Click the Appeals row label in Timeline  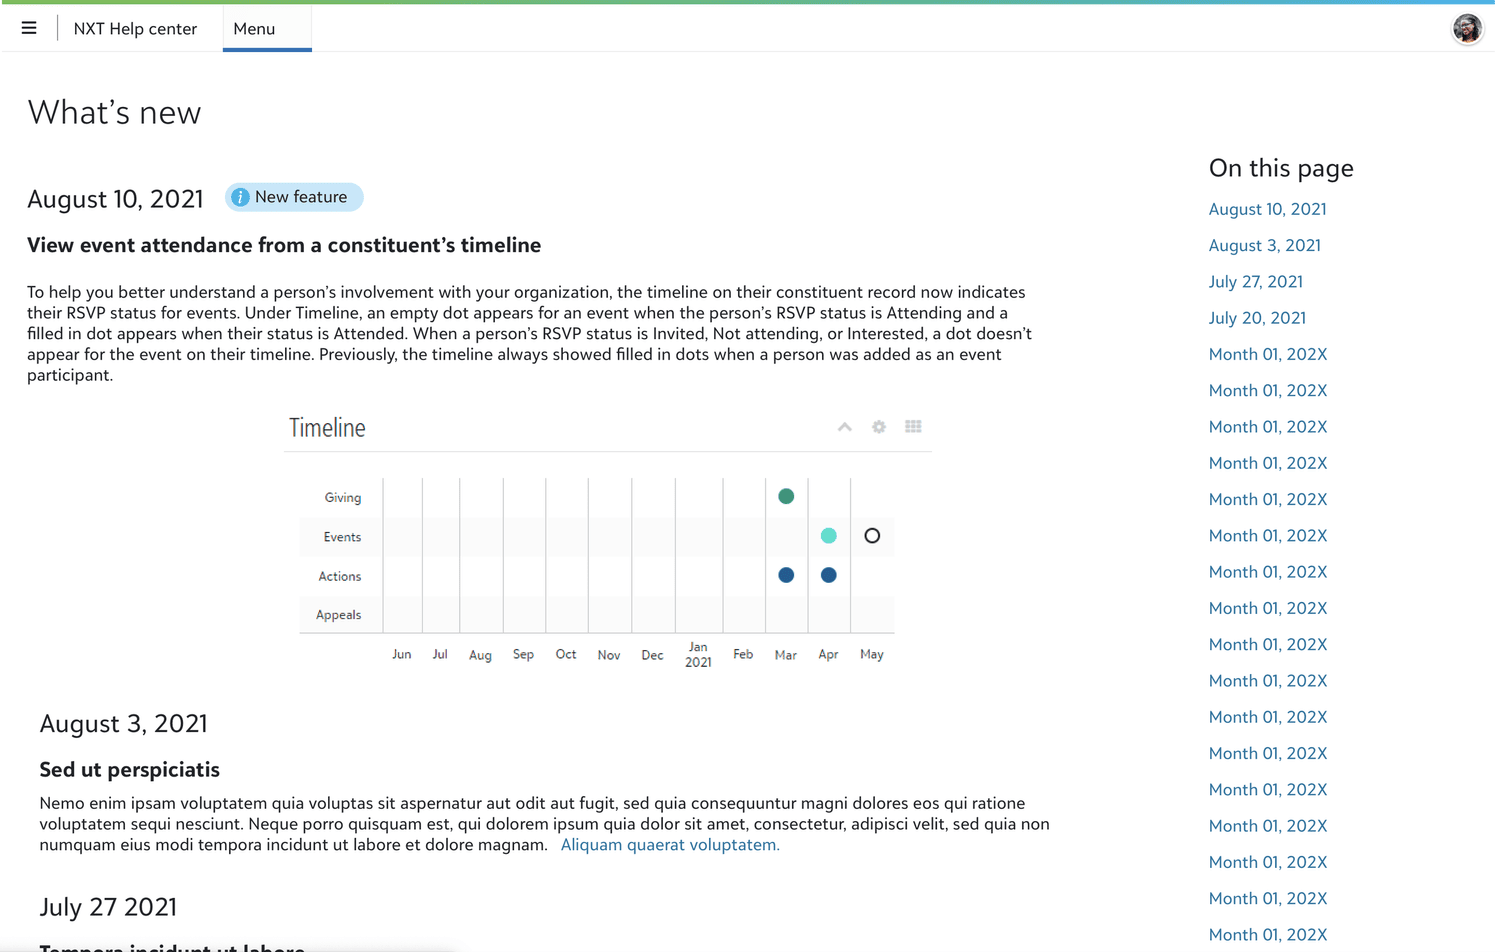[338, 615]
